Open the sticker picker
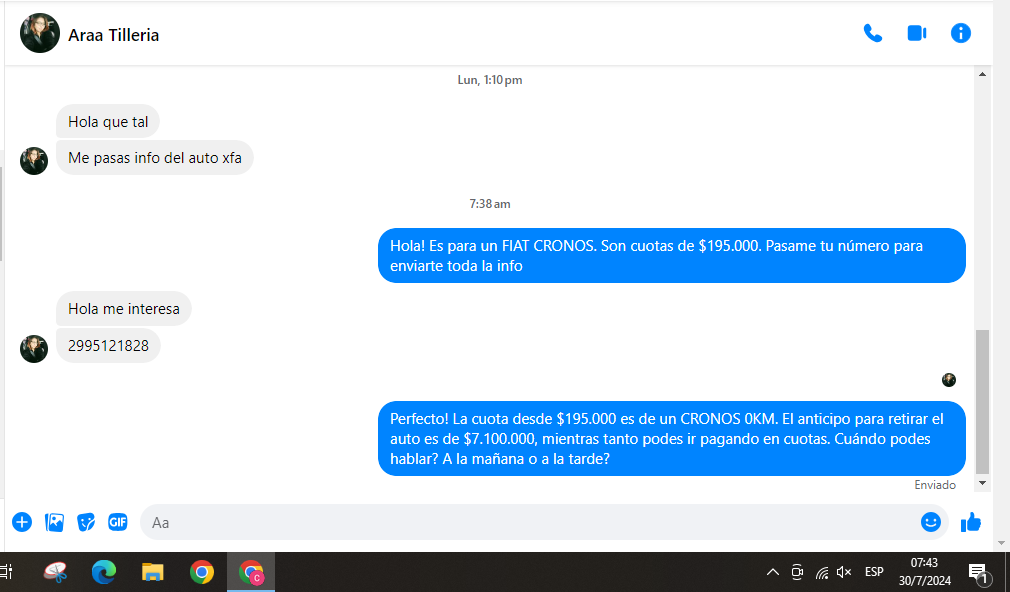Image resolution: width=1010 pixels, height=592 pixels. coord(86,522)
